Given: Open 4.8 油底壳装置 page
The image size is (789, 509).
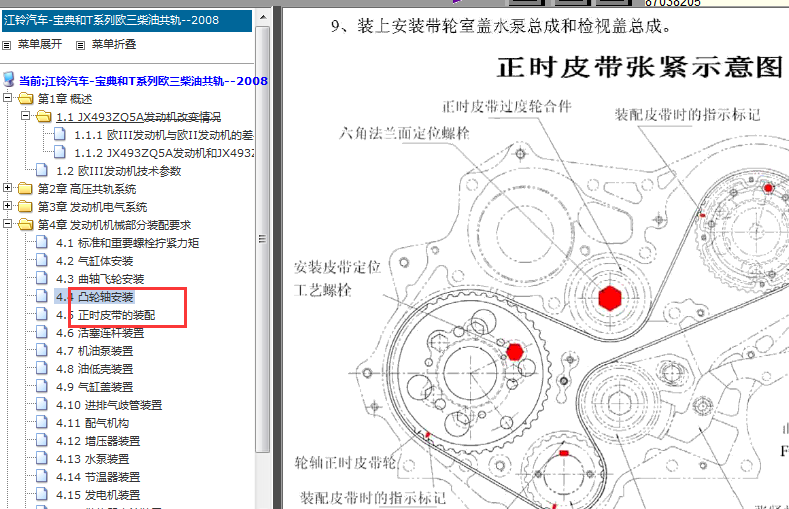Looking at the screenshot, I should coord(95,369).
